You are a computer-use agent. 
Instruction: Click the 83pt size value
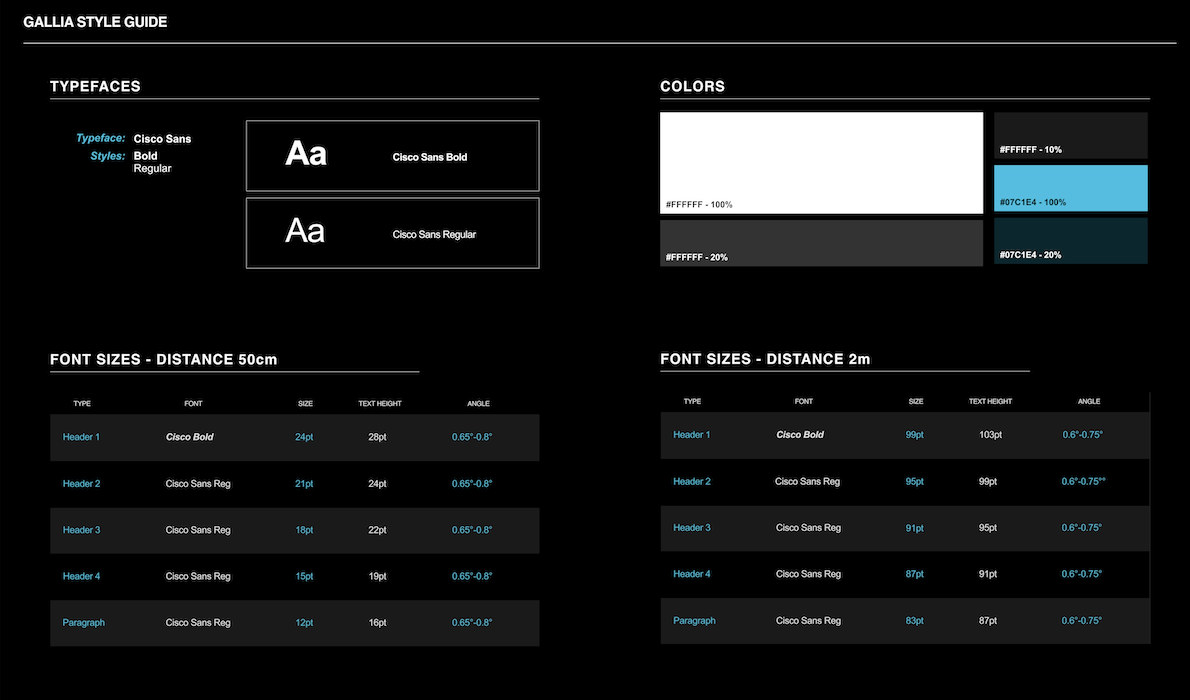pyautogui.click(x=915, y=620)
